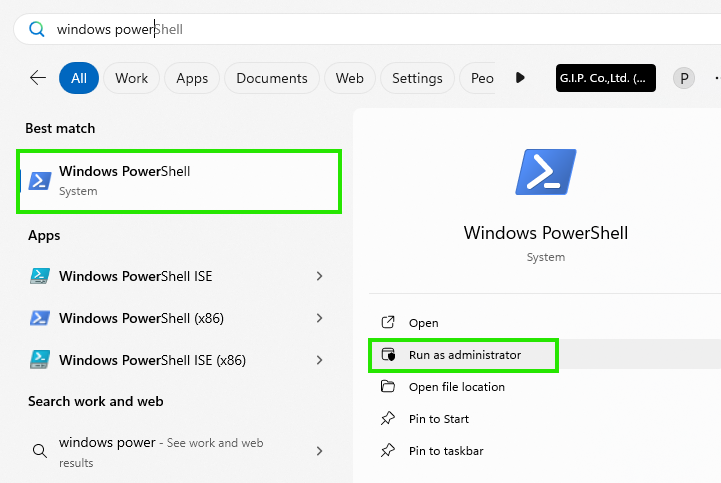
Task: Click inside the search text field
Action: [x=368, y=29]
